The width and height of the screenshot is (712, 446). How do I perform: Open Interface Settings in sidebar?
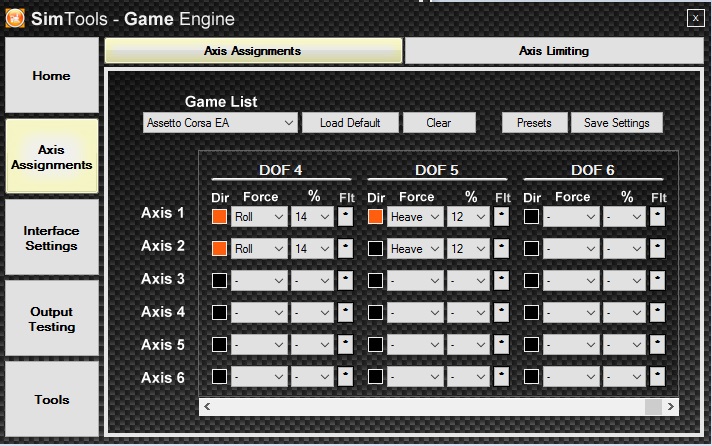pyautogui.click(x=52, y=238)
